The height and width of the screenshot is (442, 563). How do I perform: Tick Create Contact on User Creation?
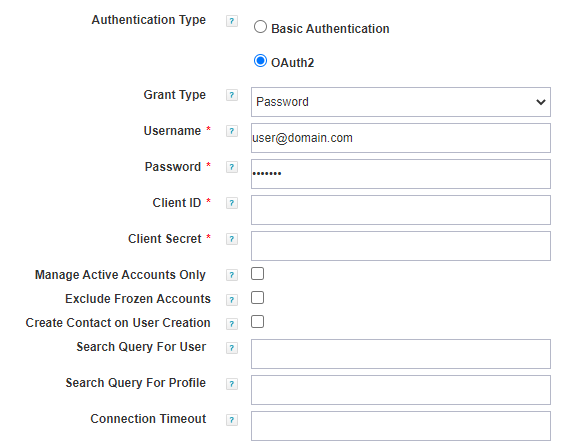point(257,322)
